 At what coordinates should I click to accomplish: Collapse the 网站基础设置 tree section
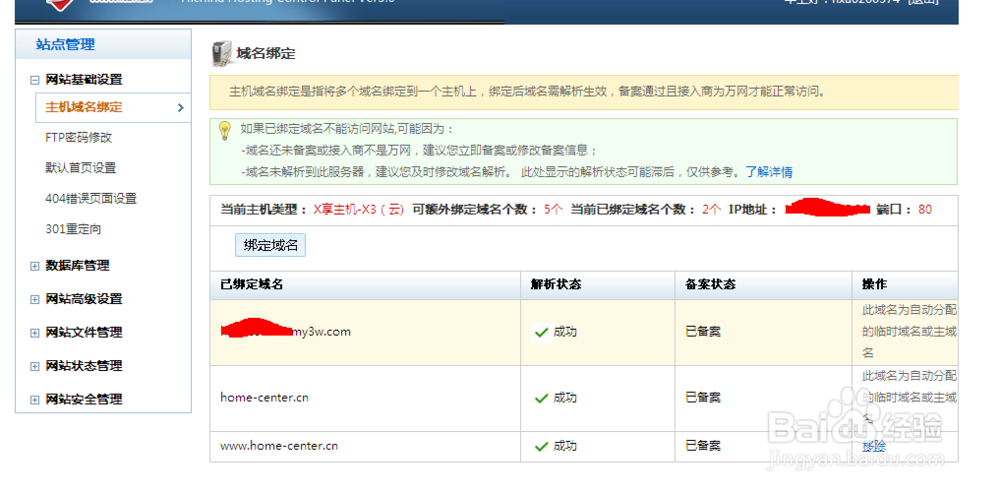pos(34,80)
